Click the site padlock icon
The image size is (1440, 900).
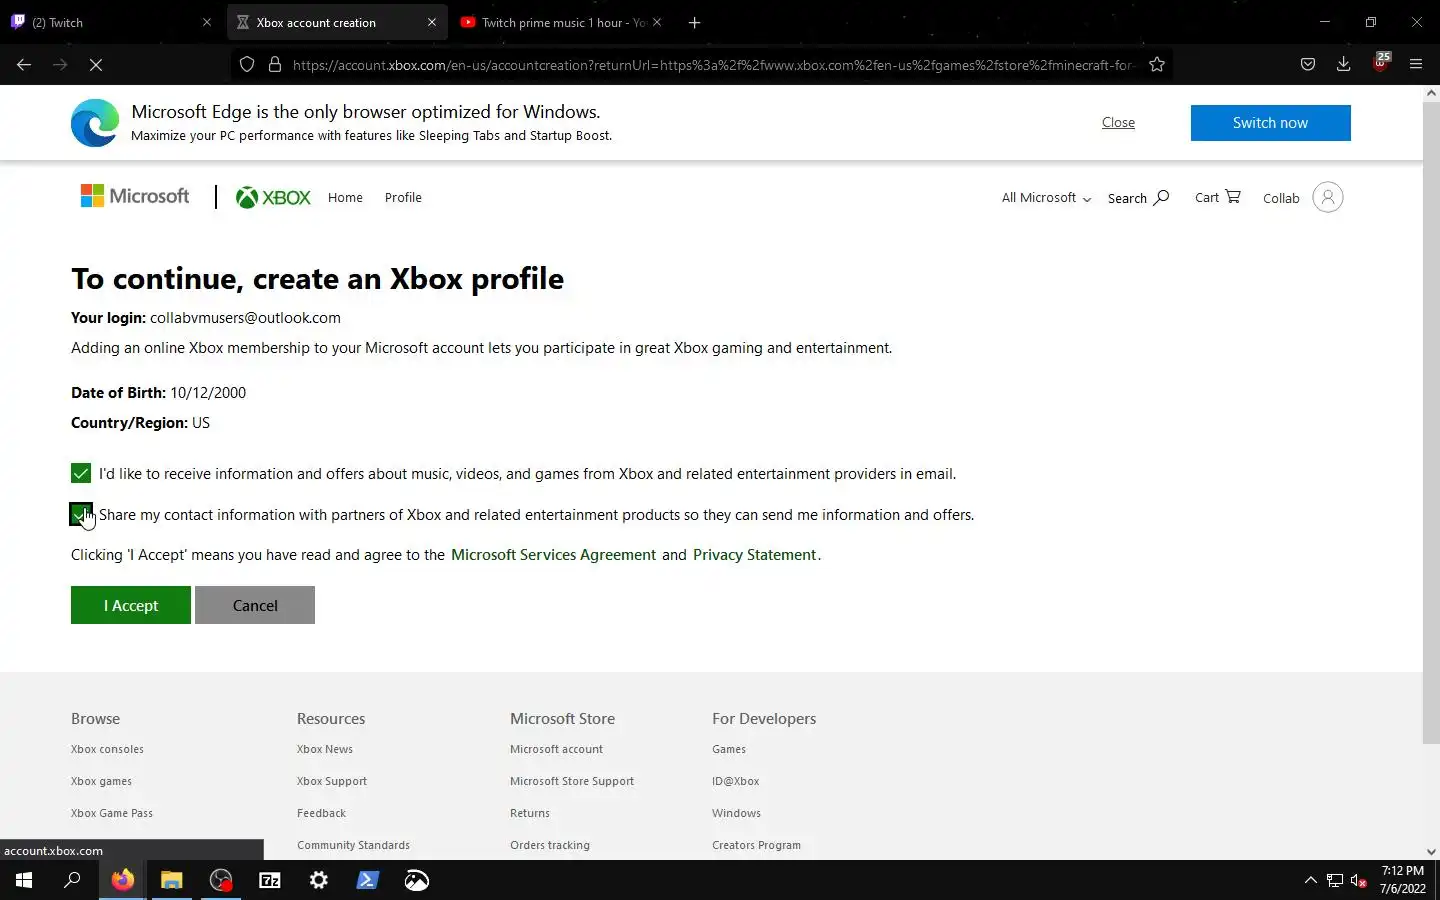coord(275,64)
